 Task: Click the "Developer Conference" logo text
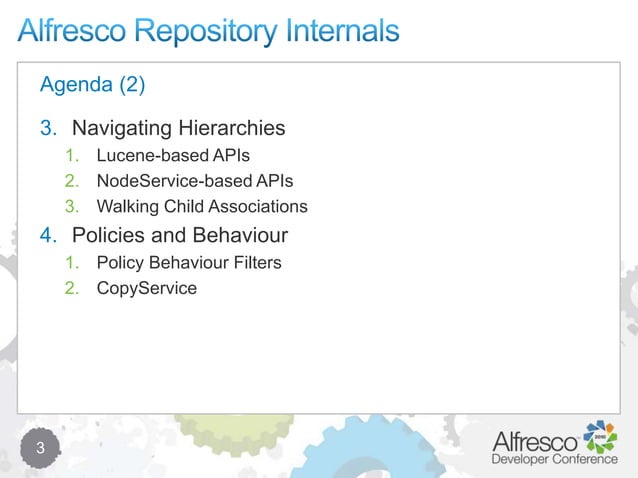click(x=555, y=459)
